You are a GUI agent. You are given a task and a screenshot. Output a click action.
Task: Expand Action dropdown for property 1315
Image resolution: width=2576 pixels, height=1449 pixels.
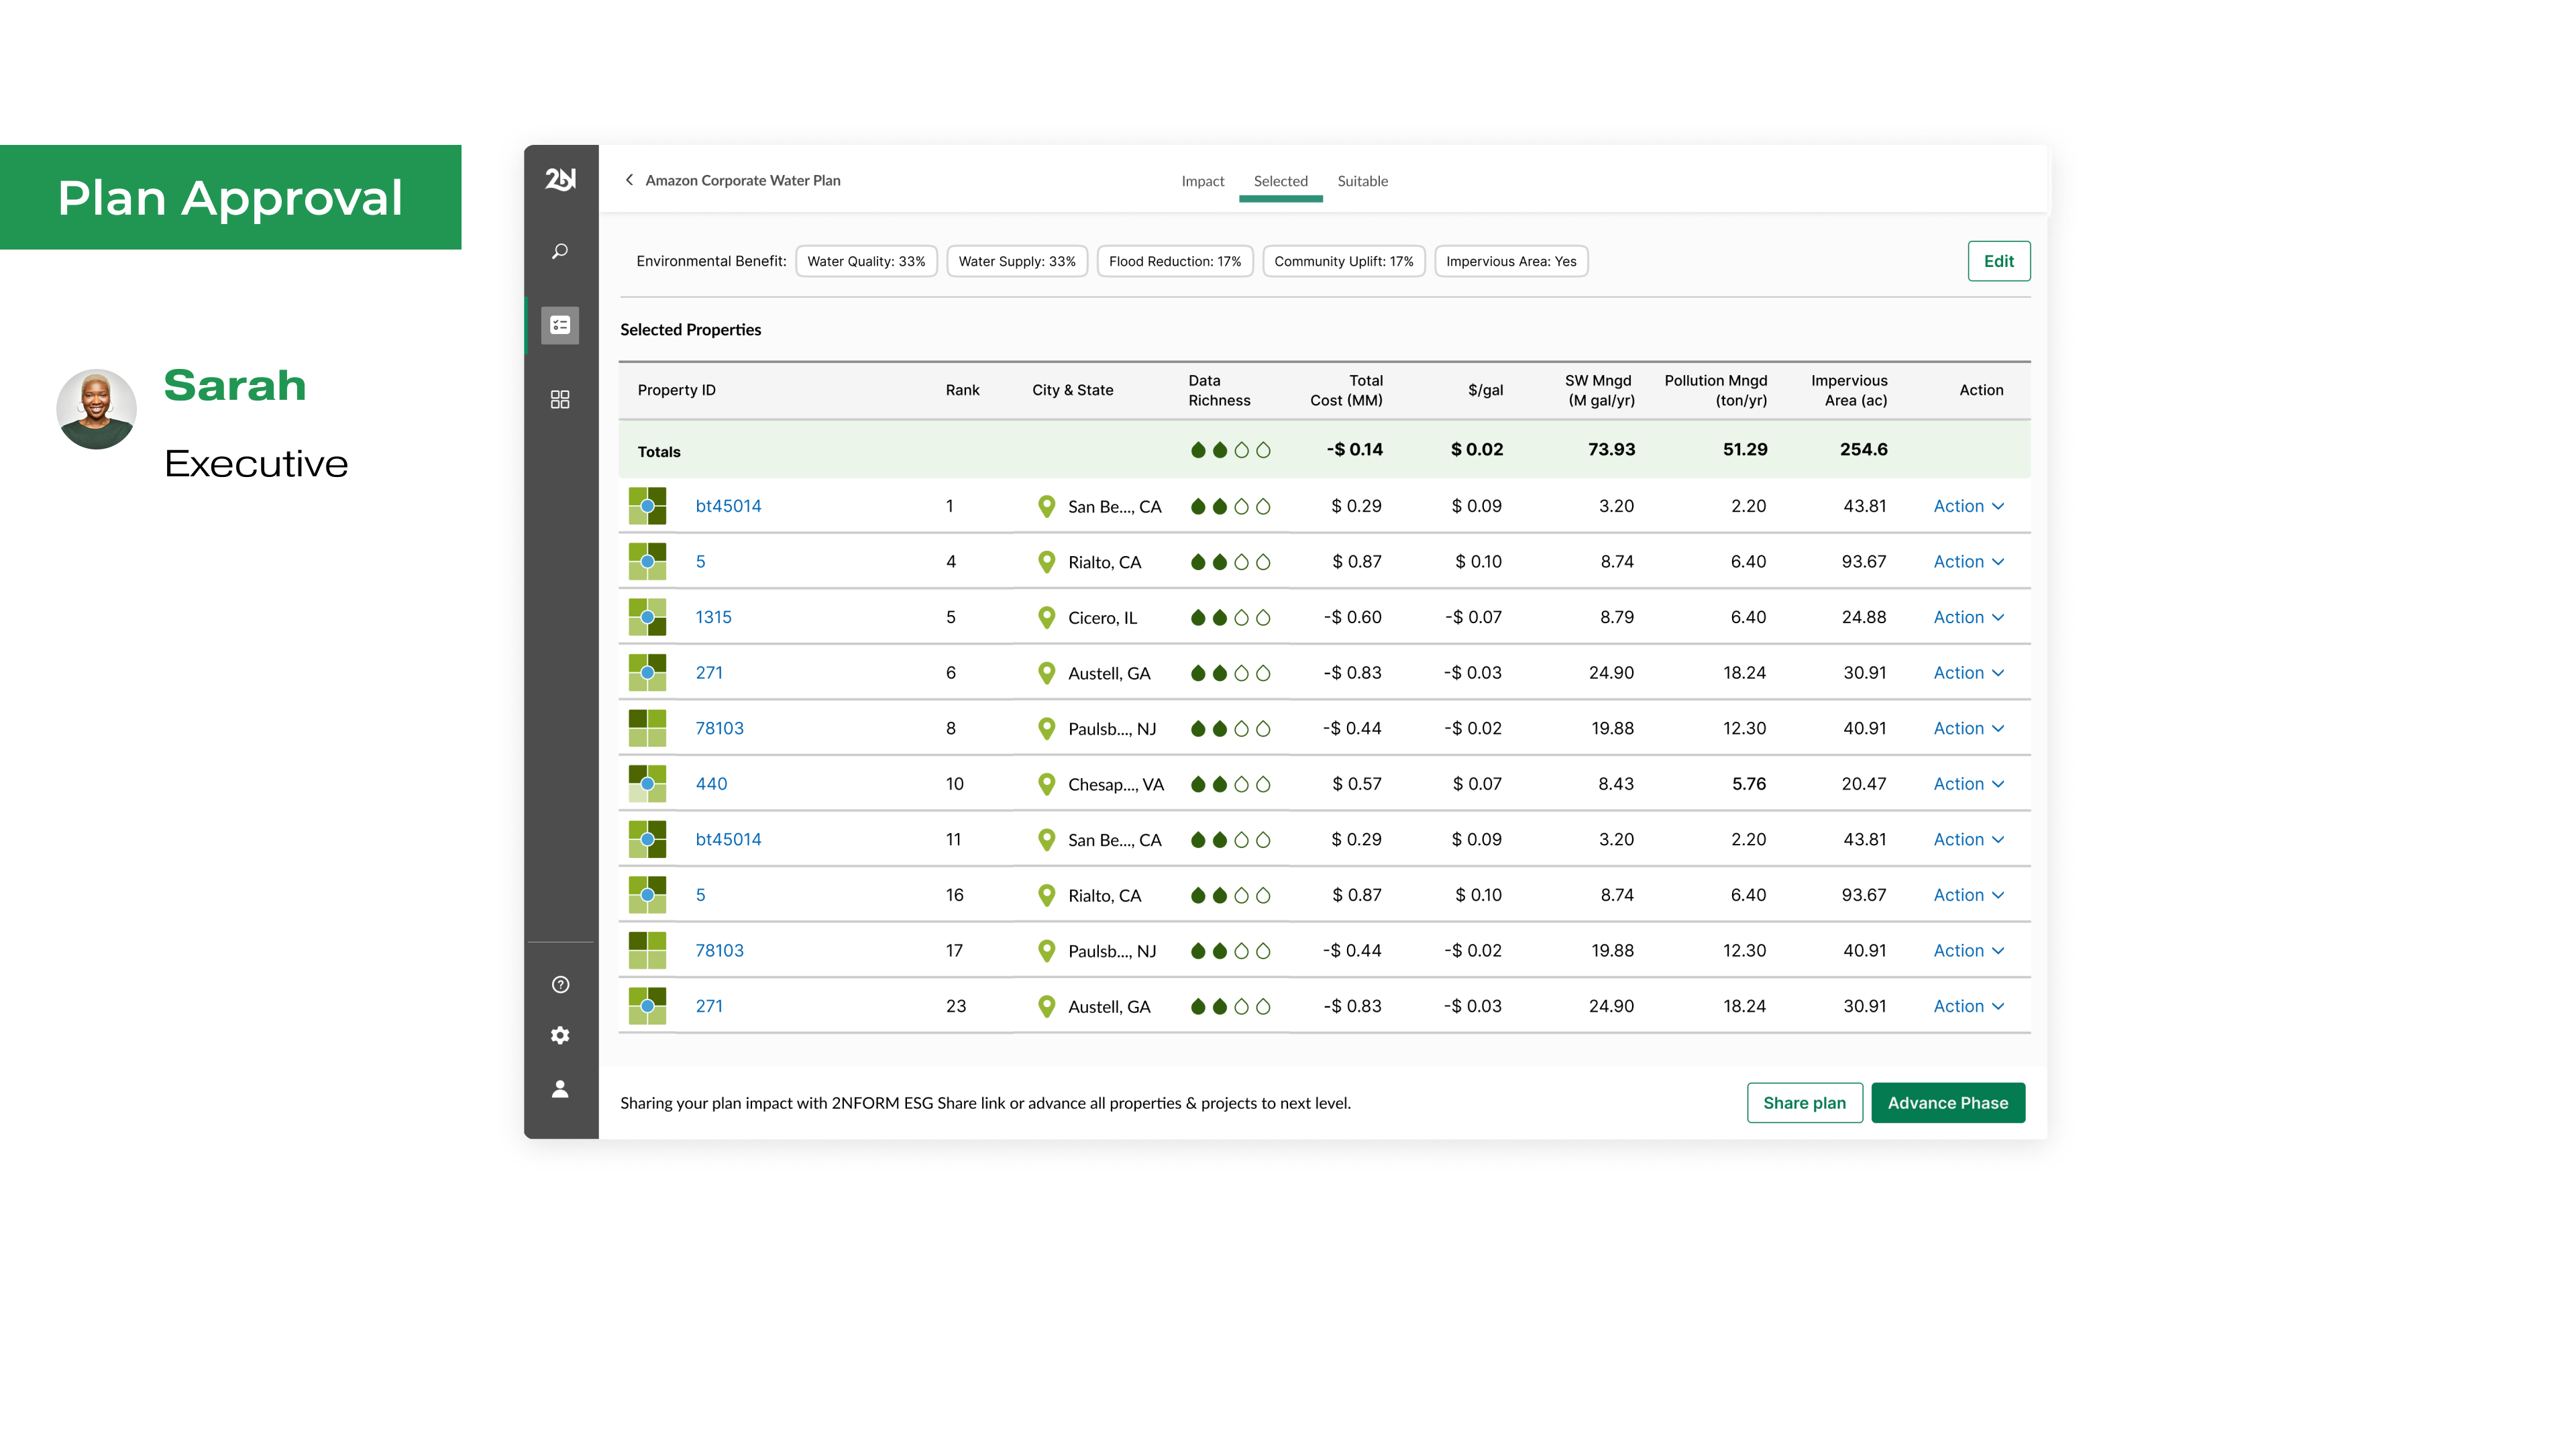click(x=1968, y=617)
